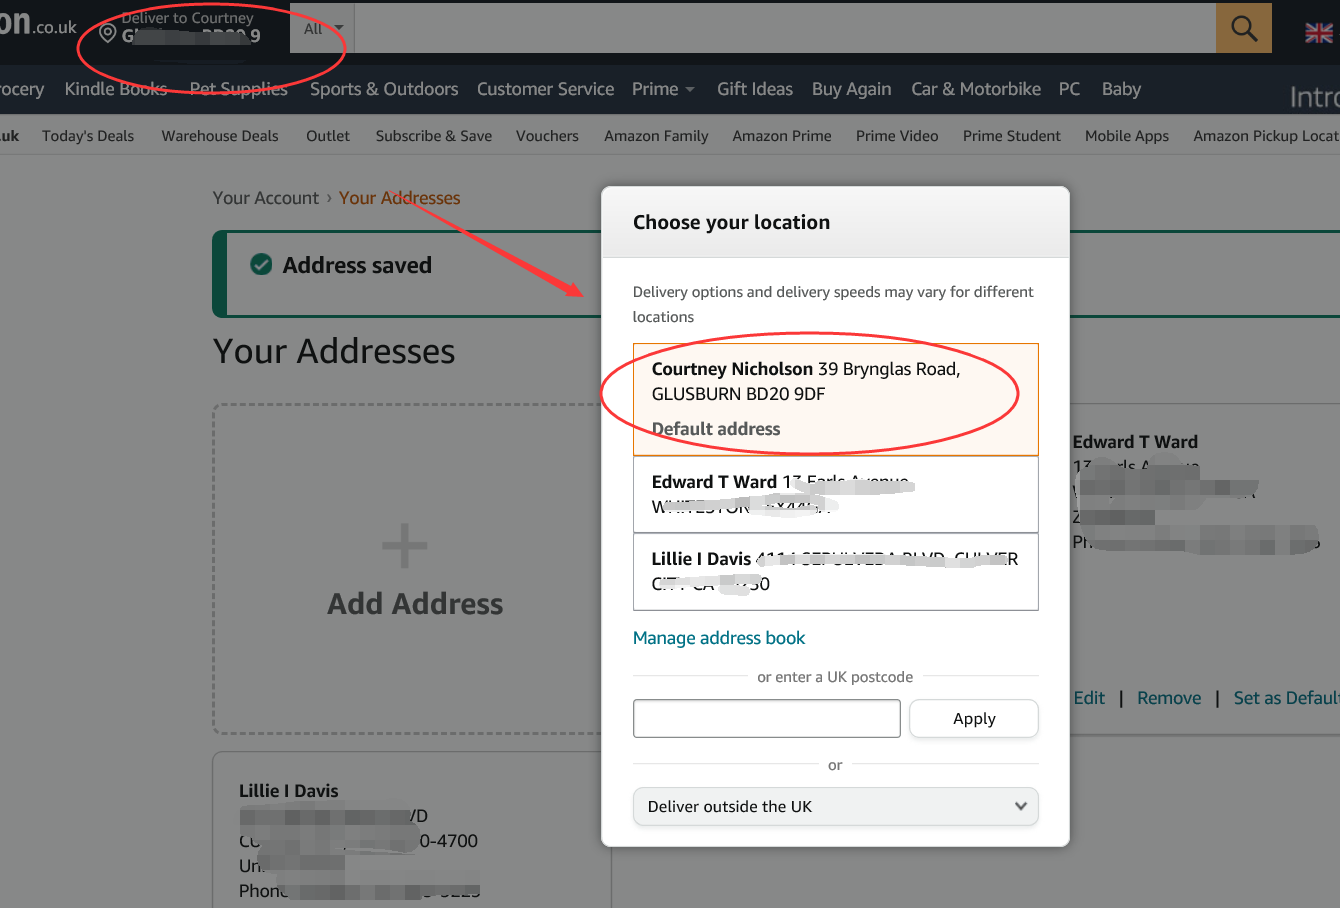Click the main search text box
1340x908 pixels.
point(785,28)
